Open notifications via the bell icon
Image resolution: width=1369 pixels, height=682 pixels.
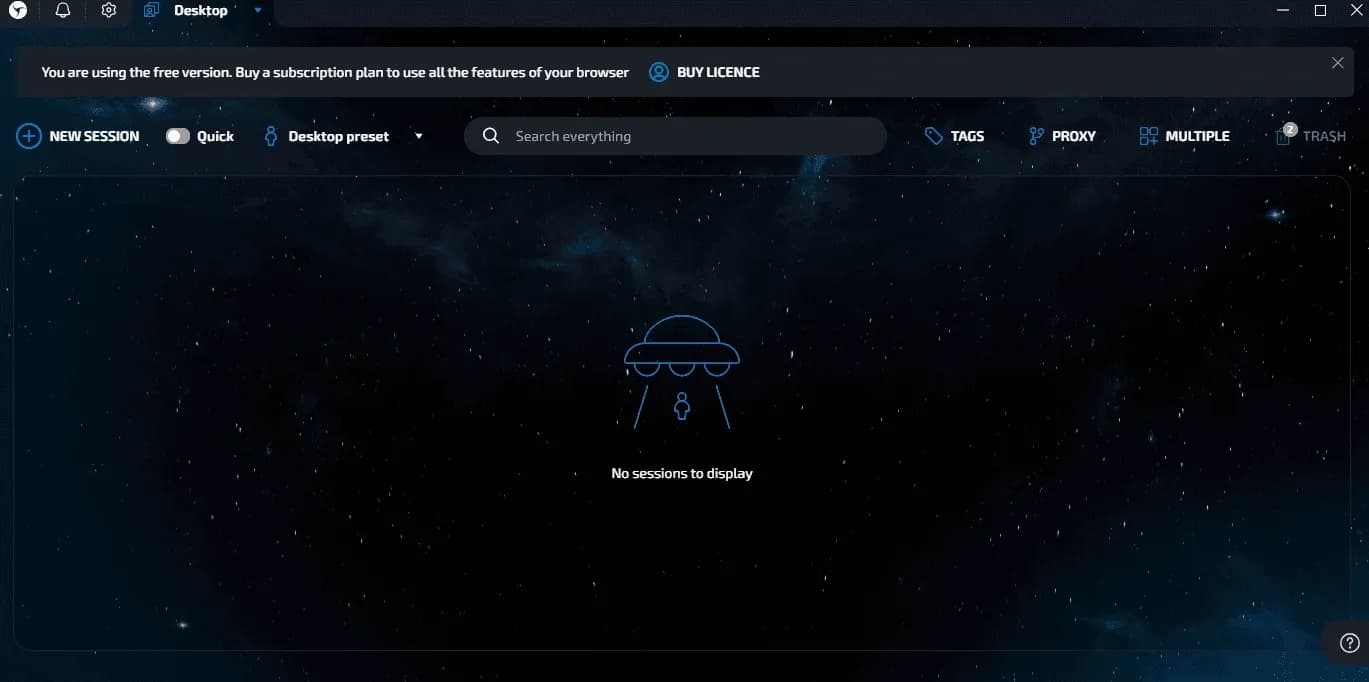pyautogui.click(x=63, y=10)
